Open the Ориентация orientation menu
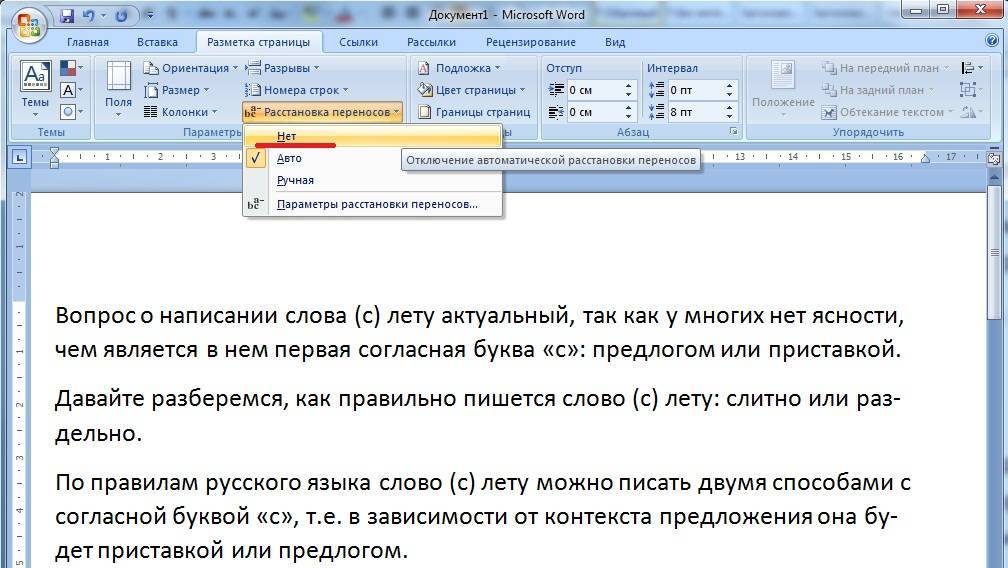Image resolution: width=1008 pixels, height=568 pixels. coord(190,67)
